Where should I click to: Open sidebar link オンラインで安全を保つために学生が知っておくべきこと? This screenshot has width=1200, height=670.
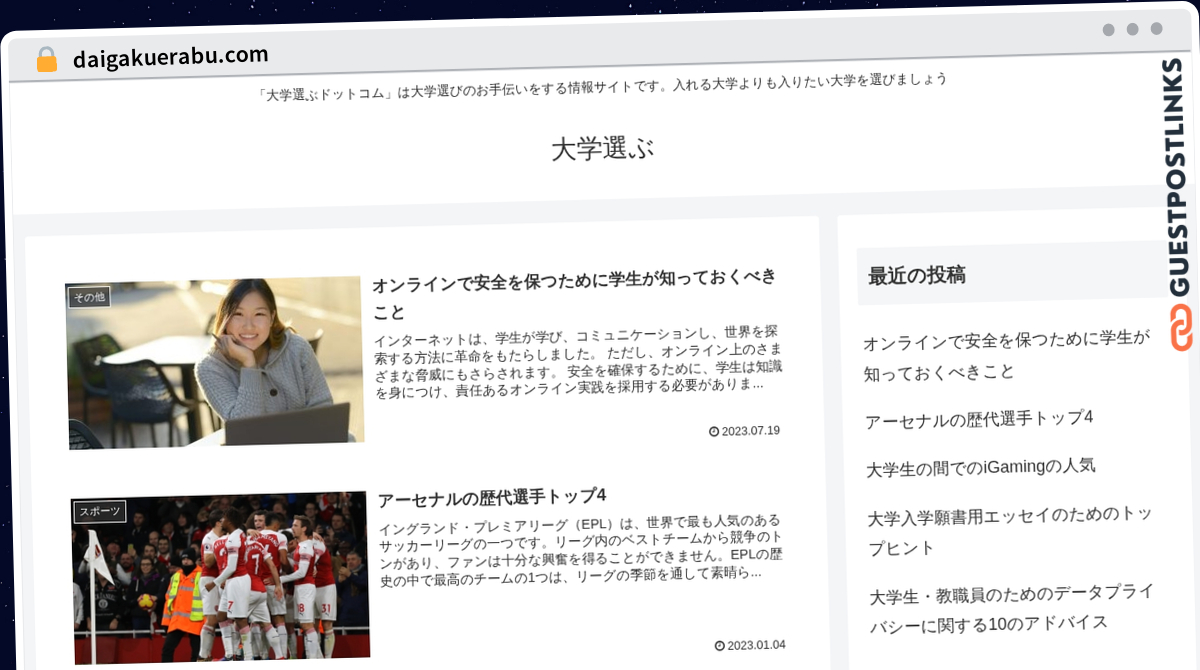pos(1008,356)
